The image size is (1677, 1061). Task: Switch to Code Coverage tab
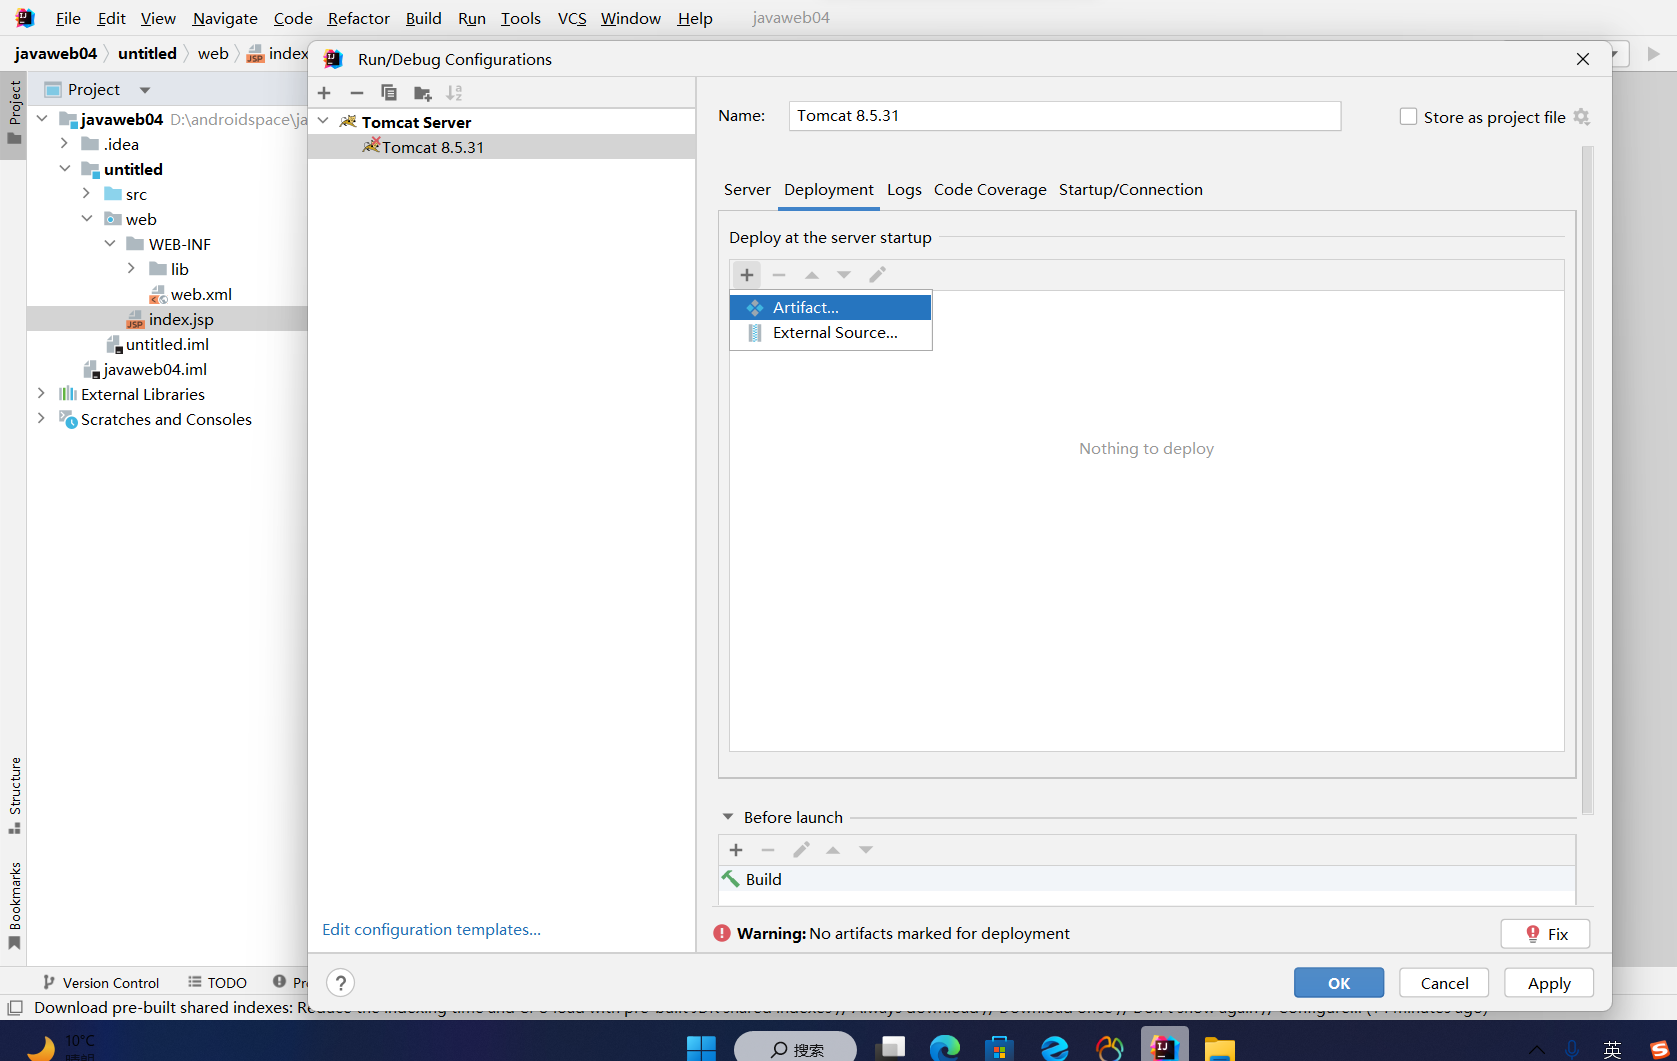coord(990,190)
